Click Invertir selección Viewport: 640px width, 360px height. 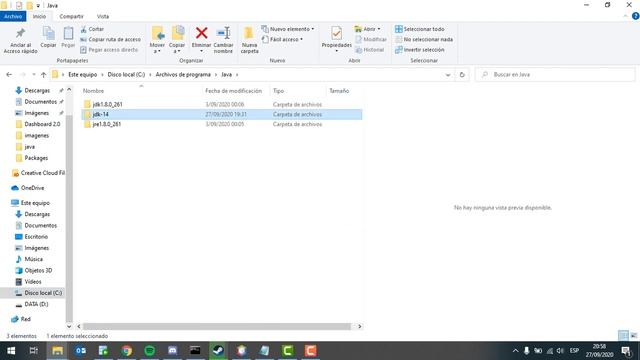click(419, 50)
